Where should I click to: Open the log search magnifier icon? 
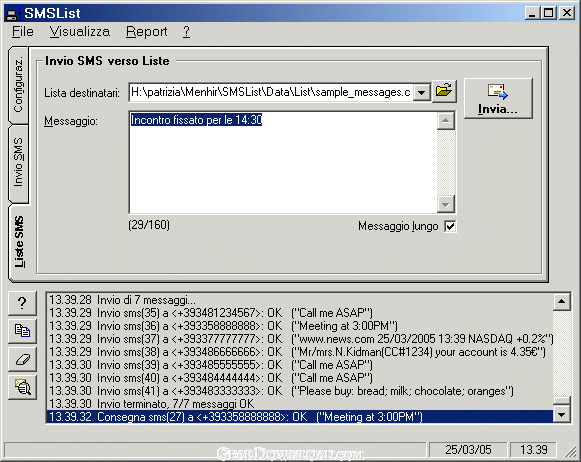tap(22, 387)
